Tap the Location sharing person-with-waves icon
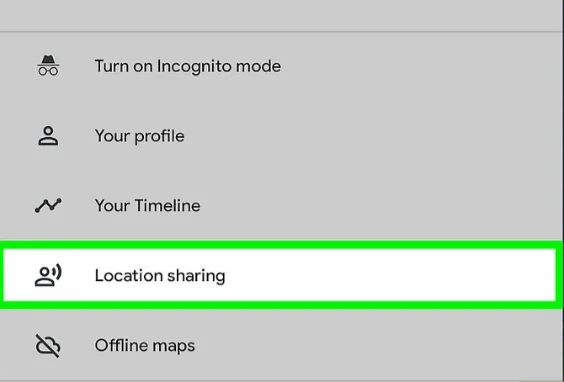 click(48, 275)
